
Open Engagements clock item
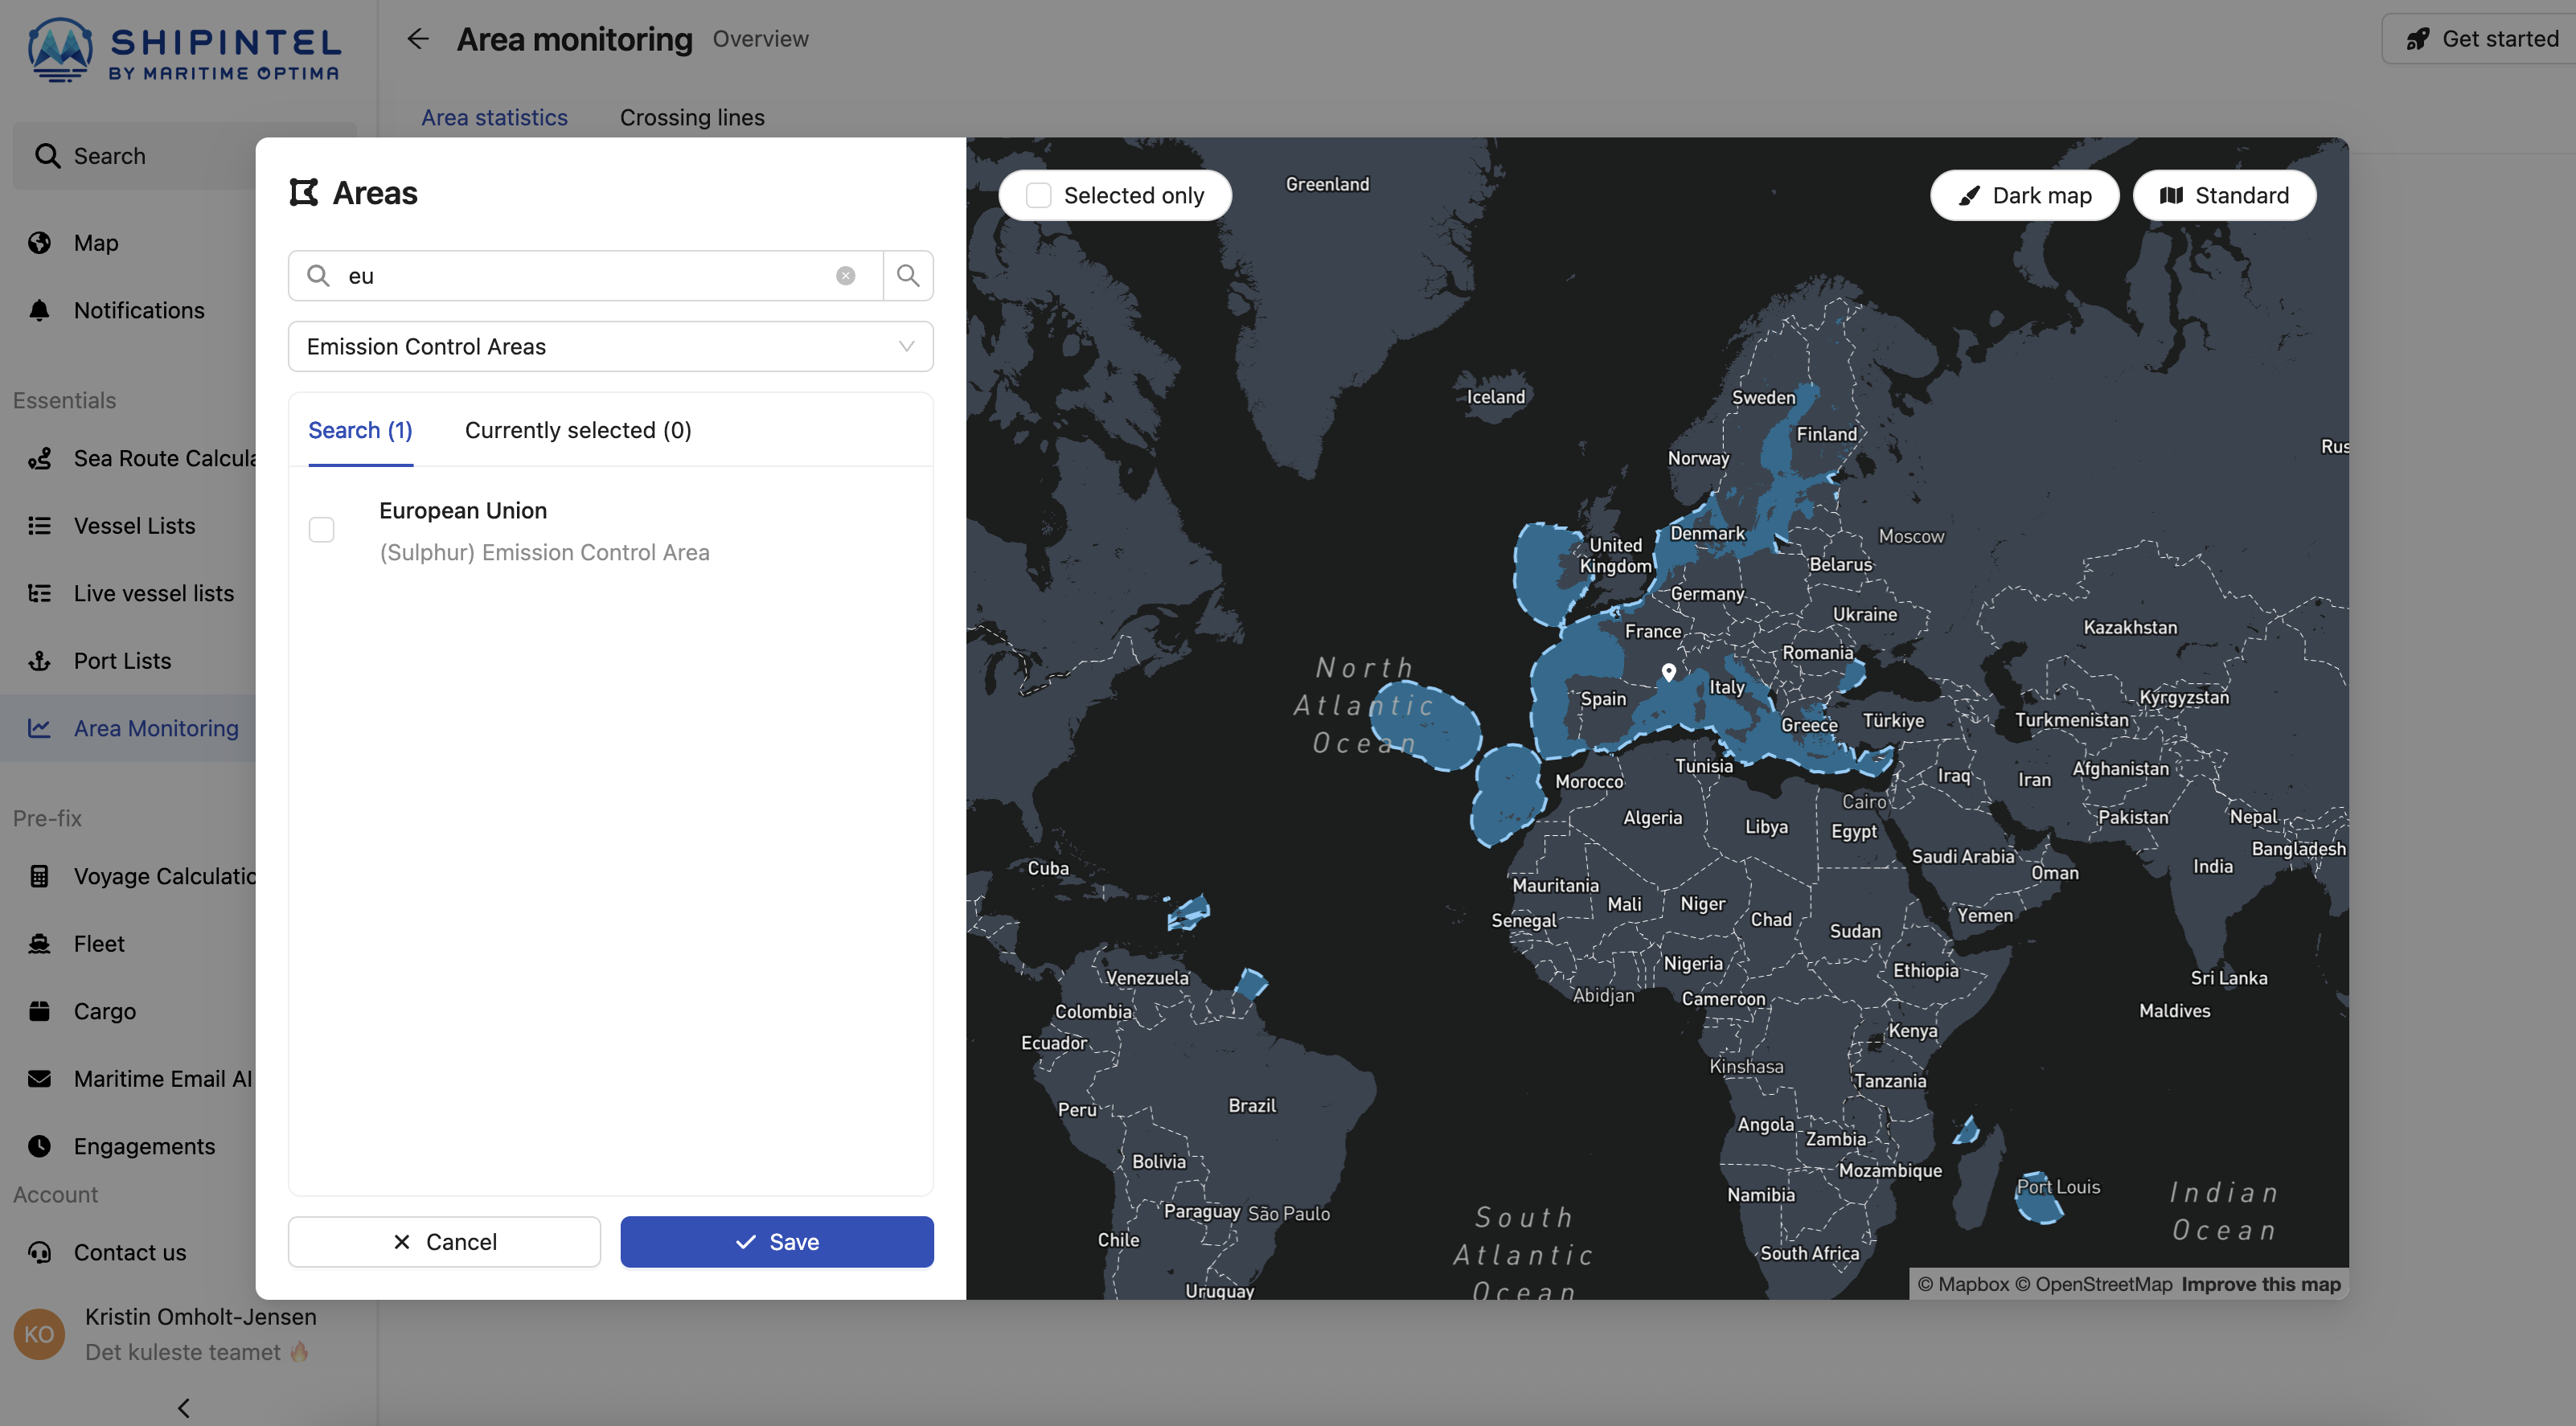coord(144,1146)
